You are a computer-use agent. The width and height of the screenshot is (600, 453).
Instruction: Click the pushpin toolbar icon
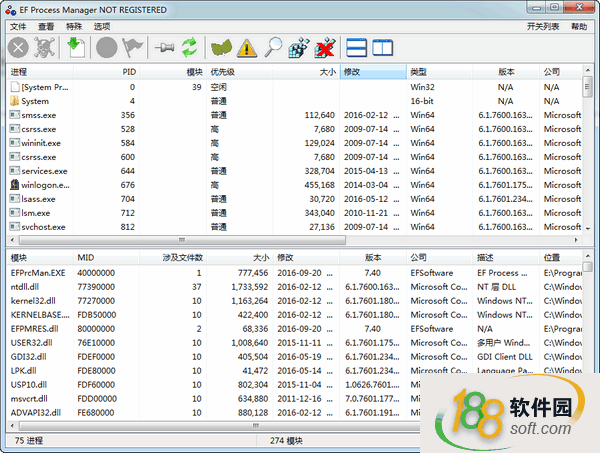pos(162,47)
